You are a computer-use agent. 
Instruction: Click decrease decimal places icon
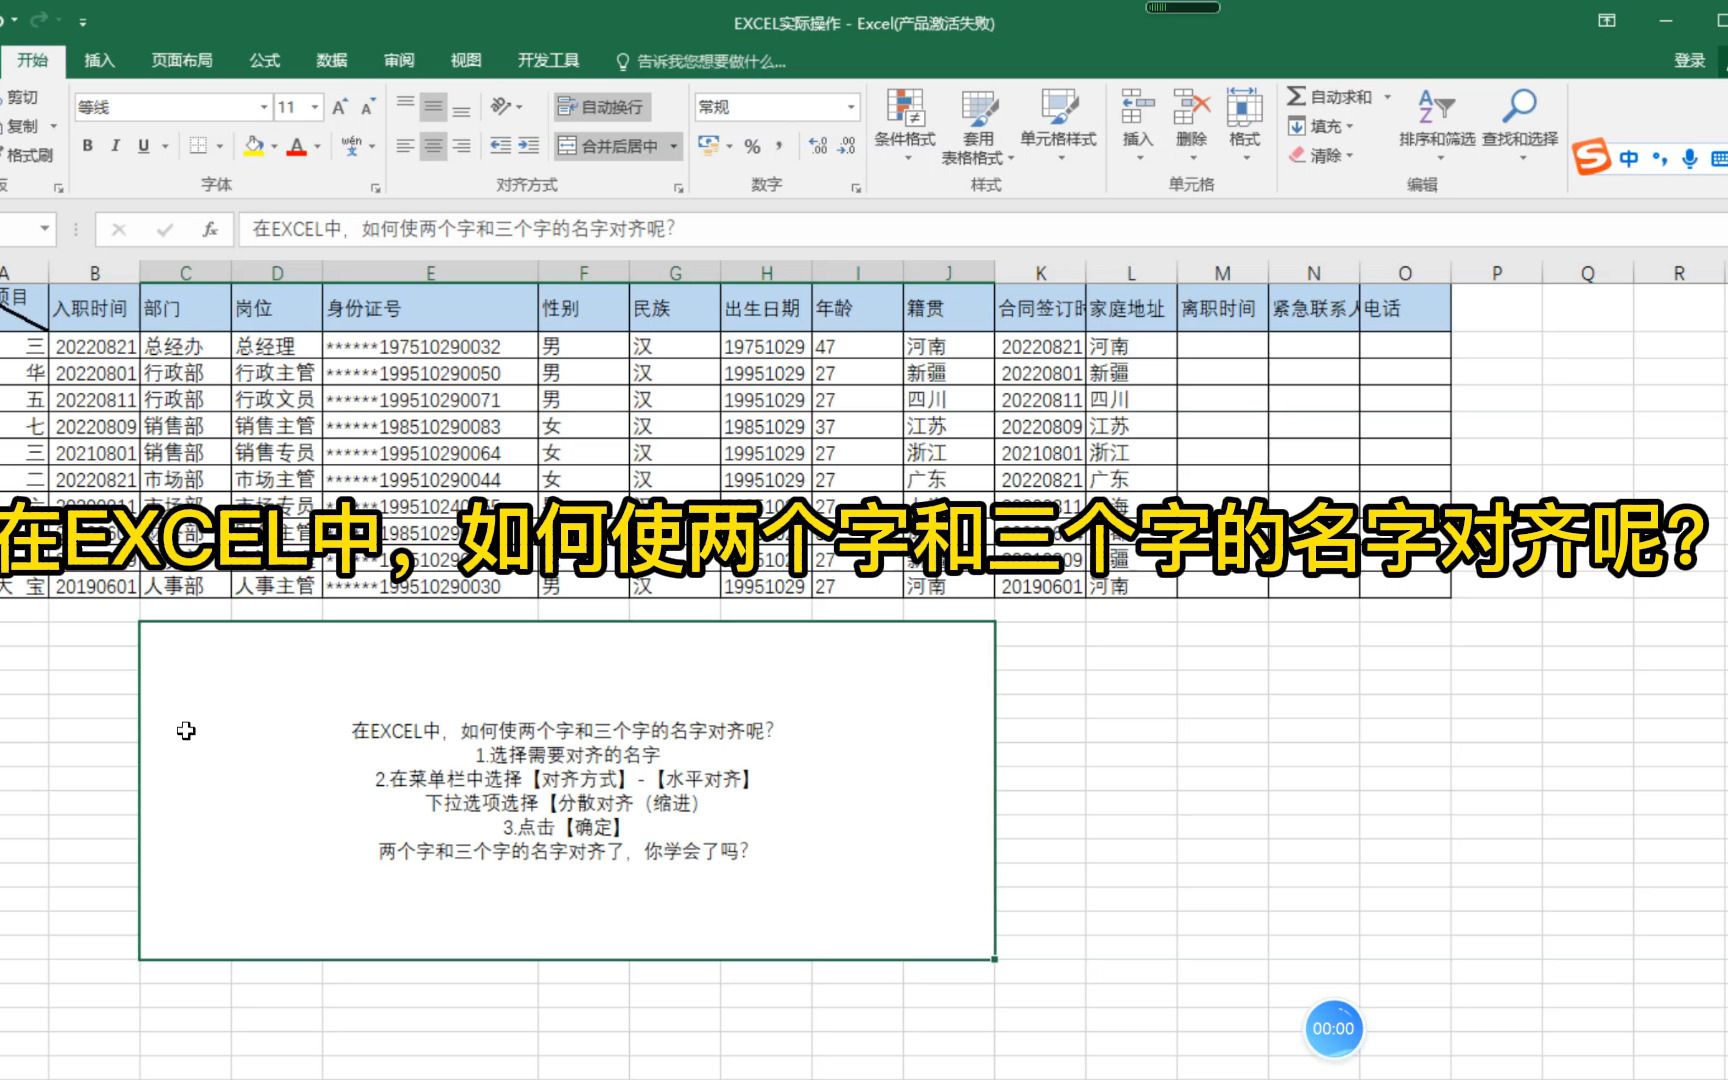coord(846,146)
